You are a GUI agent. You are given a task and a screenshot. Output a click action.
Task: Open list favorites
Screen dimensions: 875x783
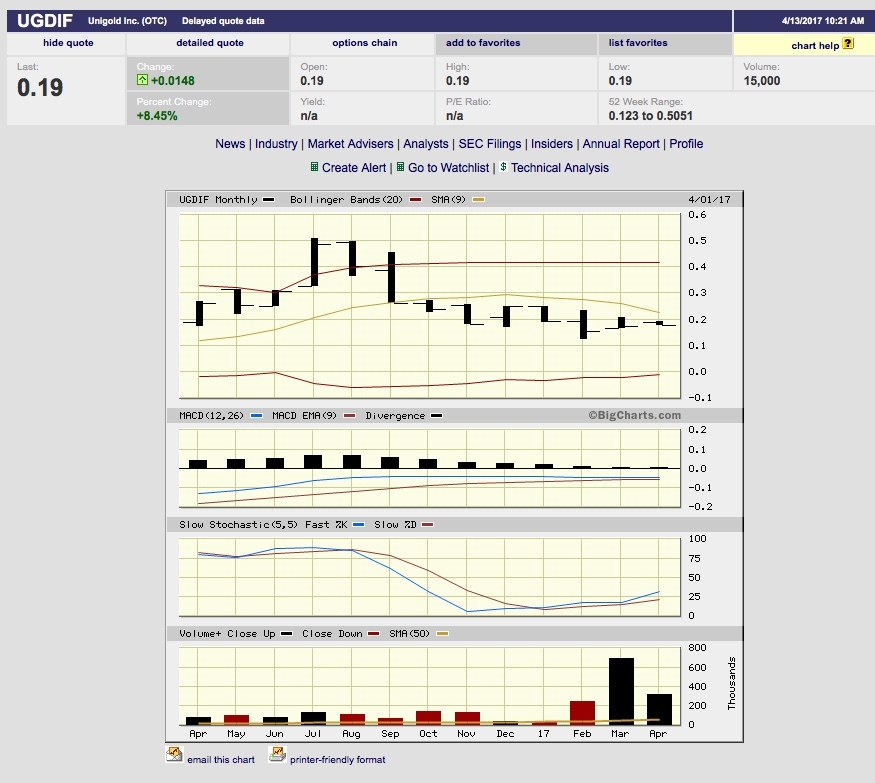coord(638,43)
